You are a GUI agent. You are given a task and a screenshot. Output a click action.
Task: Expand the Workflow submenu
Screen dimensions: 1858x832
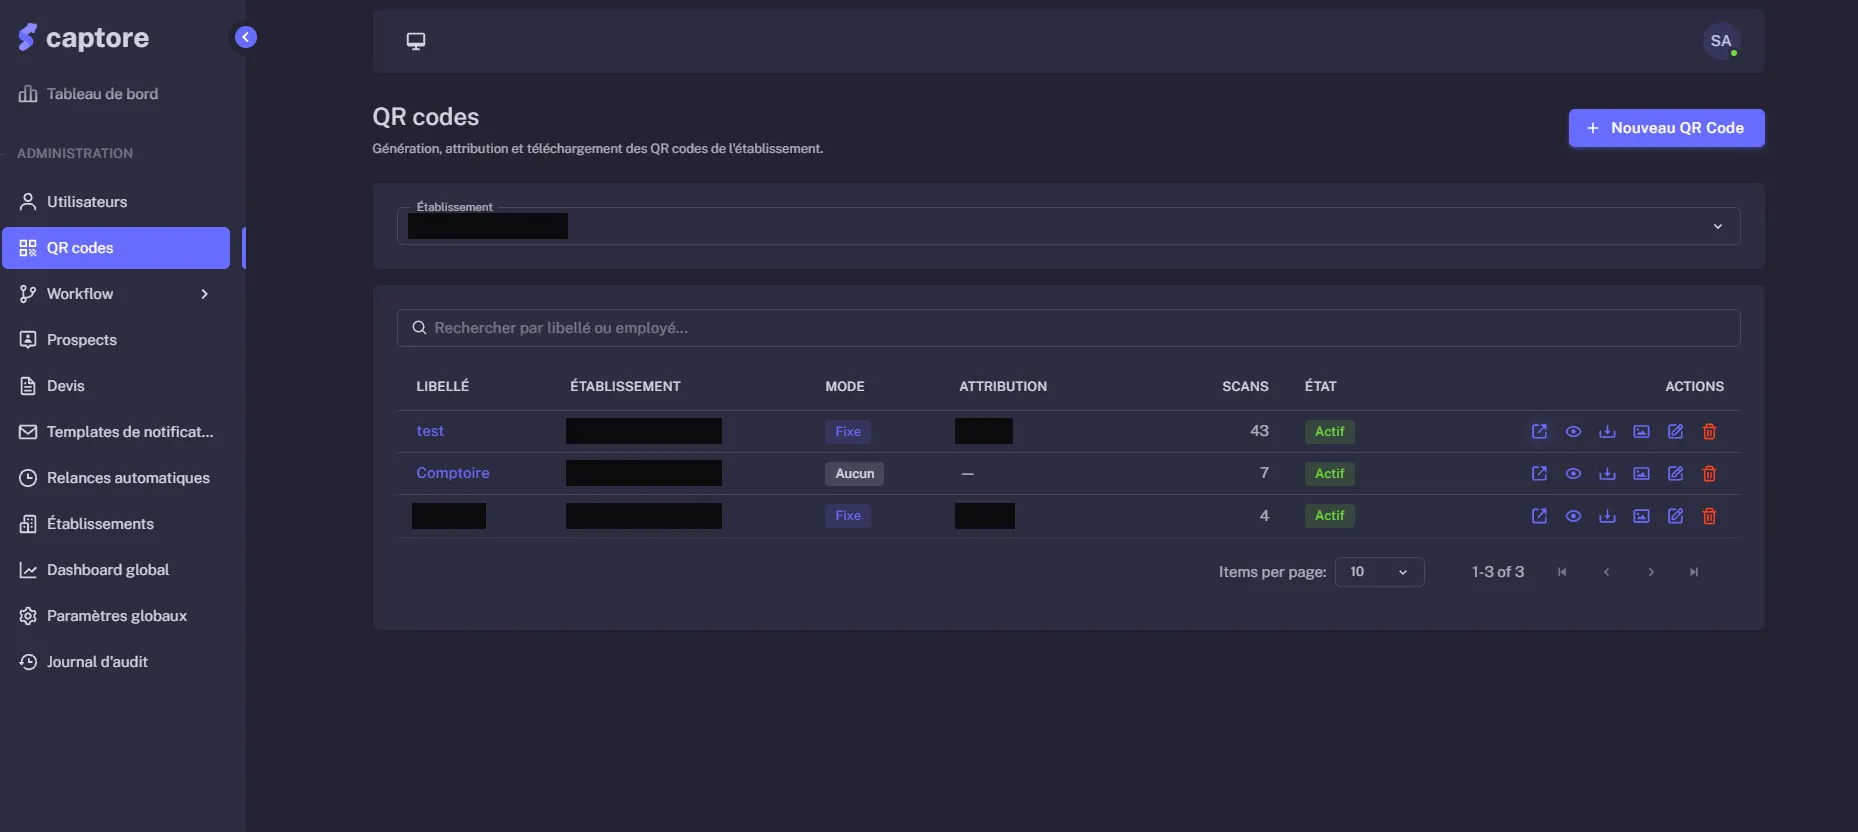pyautogui.click(x=116, y=294)
